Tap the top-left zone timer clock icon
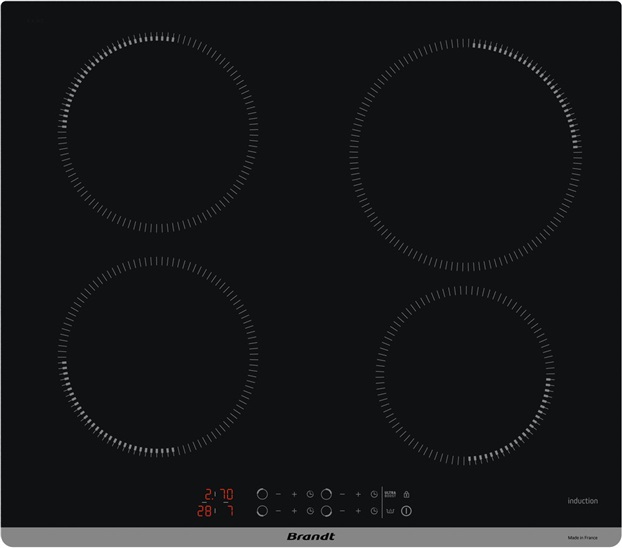 310,494
